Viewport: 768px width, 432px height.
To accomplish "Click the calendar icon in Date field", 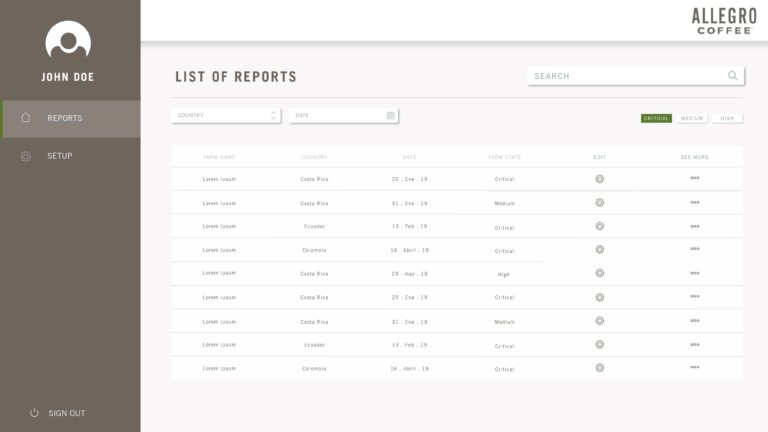I will tap(391, 115).
